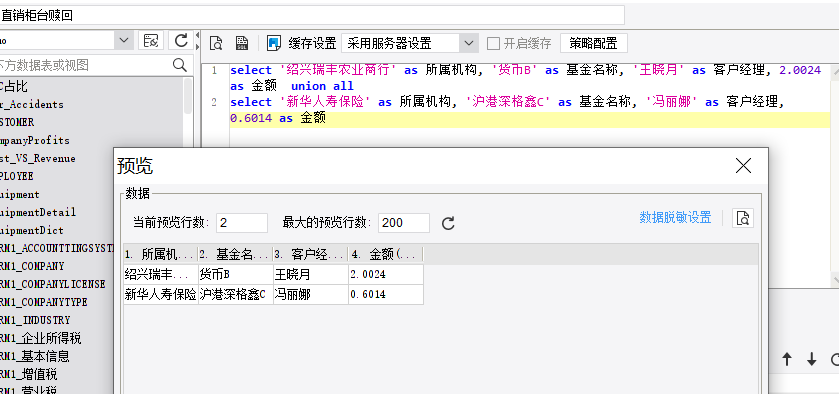This screenshot has height=394, width=839.
Task: Click the cell 0.6014
Action: click(386, 294)
